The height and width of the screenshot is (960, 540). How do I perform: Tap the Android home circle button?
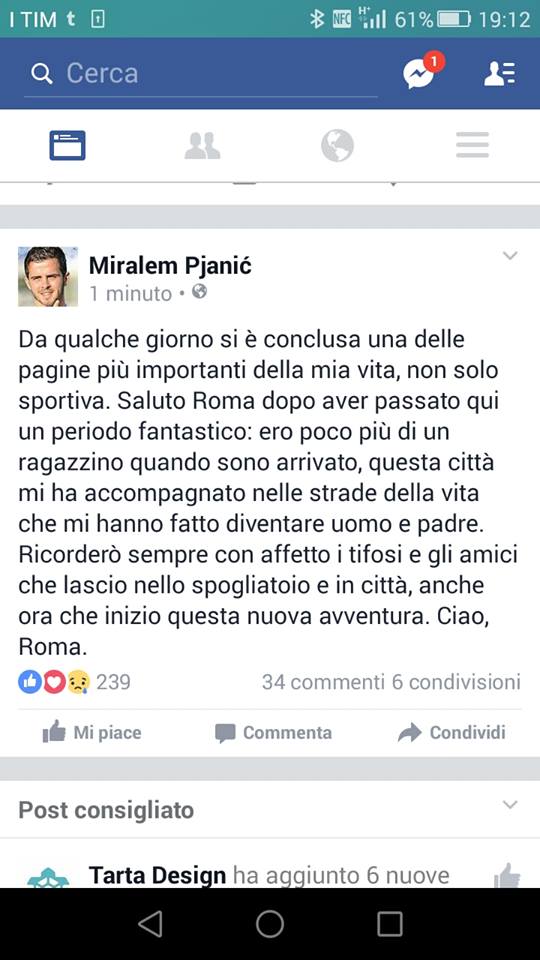pyautogui.click(x=270, y=924)
